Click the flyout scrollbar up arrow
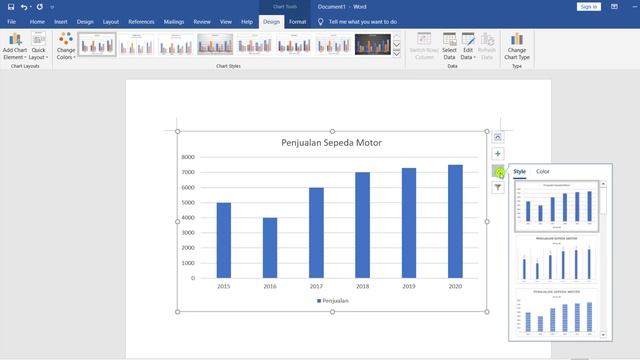The height and width of the screenshot is (360, 640). pos(603,184)
